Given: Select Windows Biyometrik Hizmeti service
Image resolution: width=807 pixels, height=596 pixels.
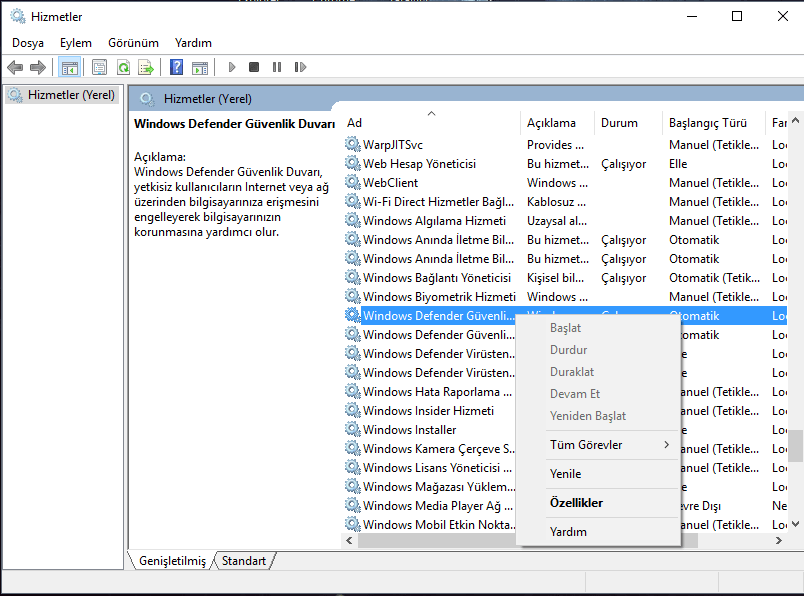Looking at the screenshot, I should [x=565, y=297].
